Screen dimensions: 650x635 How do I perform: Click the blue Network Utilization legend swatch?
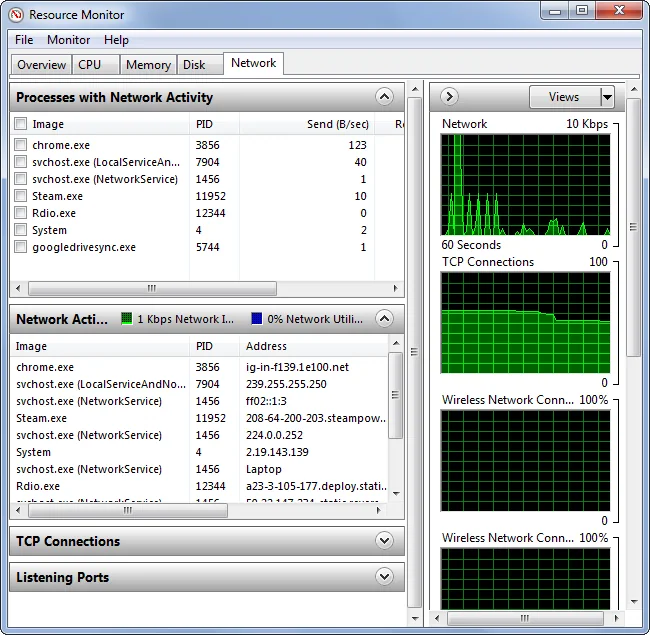(257, 319)
